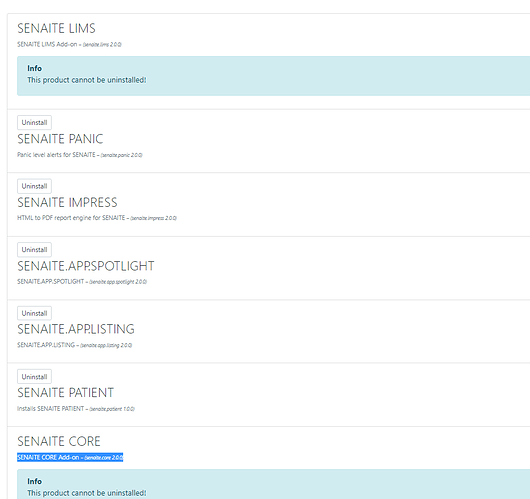Click the Installs SENAITE PATIENT description

click(76, 409)
